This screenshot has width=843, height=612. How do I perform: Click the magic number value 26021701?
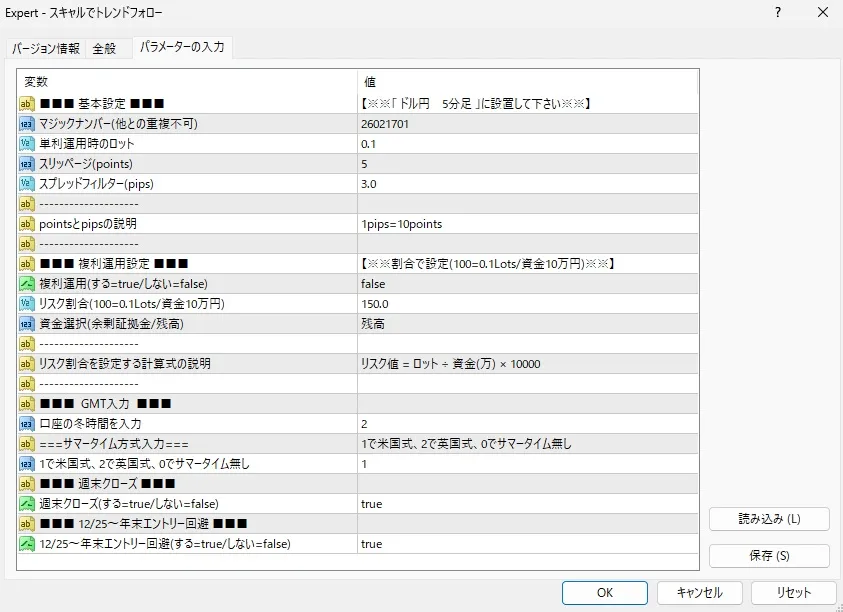click(x=385, y=124)
